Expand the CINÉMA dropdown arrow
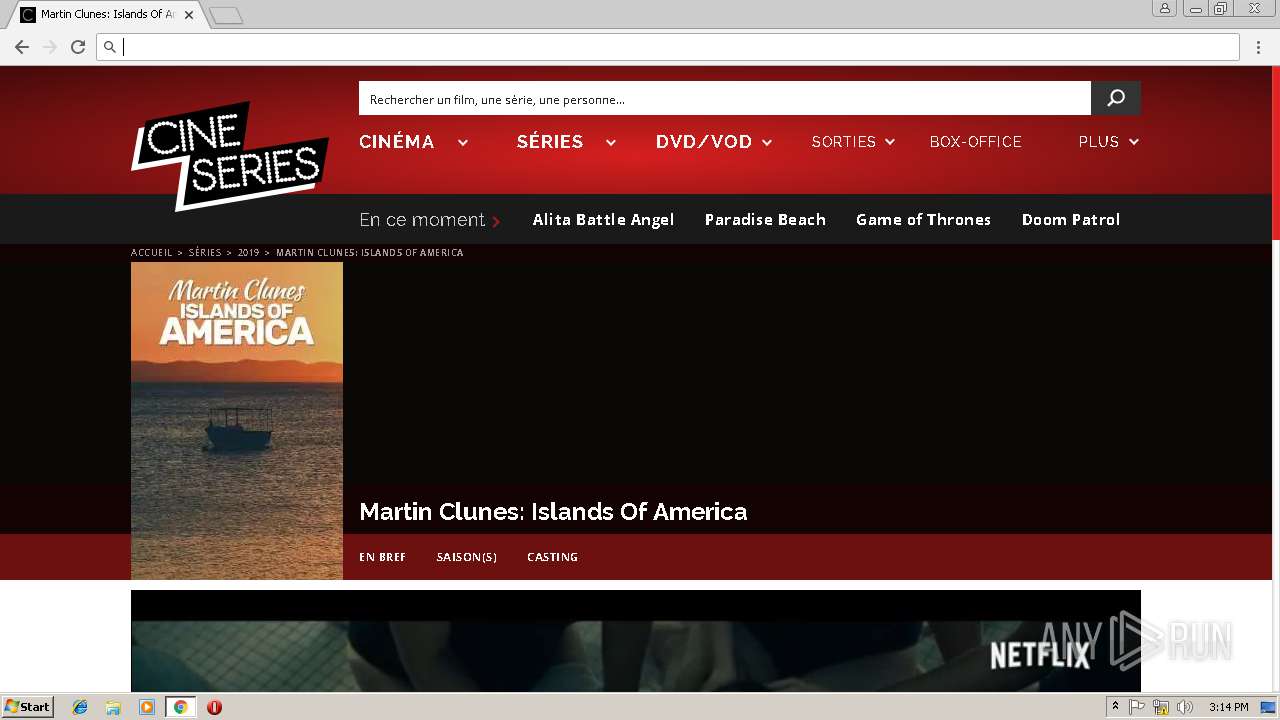 click(463, 143)
